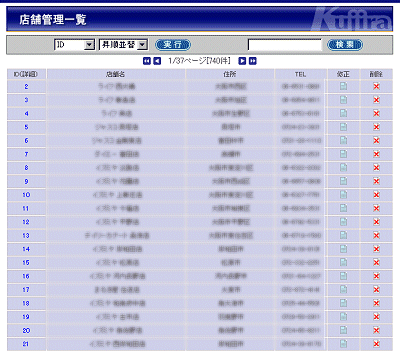This screenshot has height=361, width=400.
Task: Edit the store with ID 21
Action: click(343, 344)
